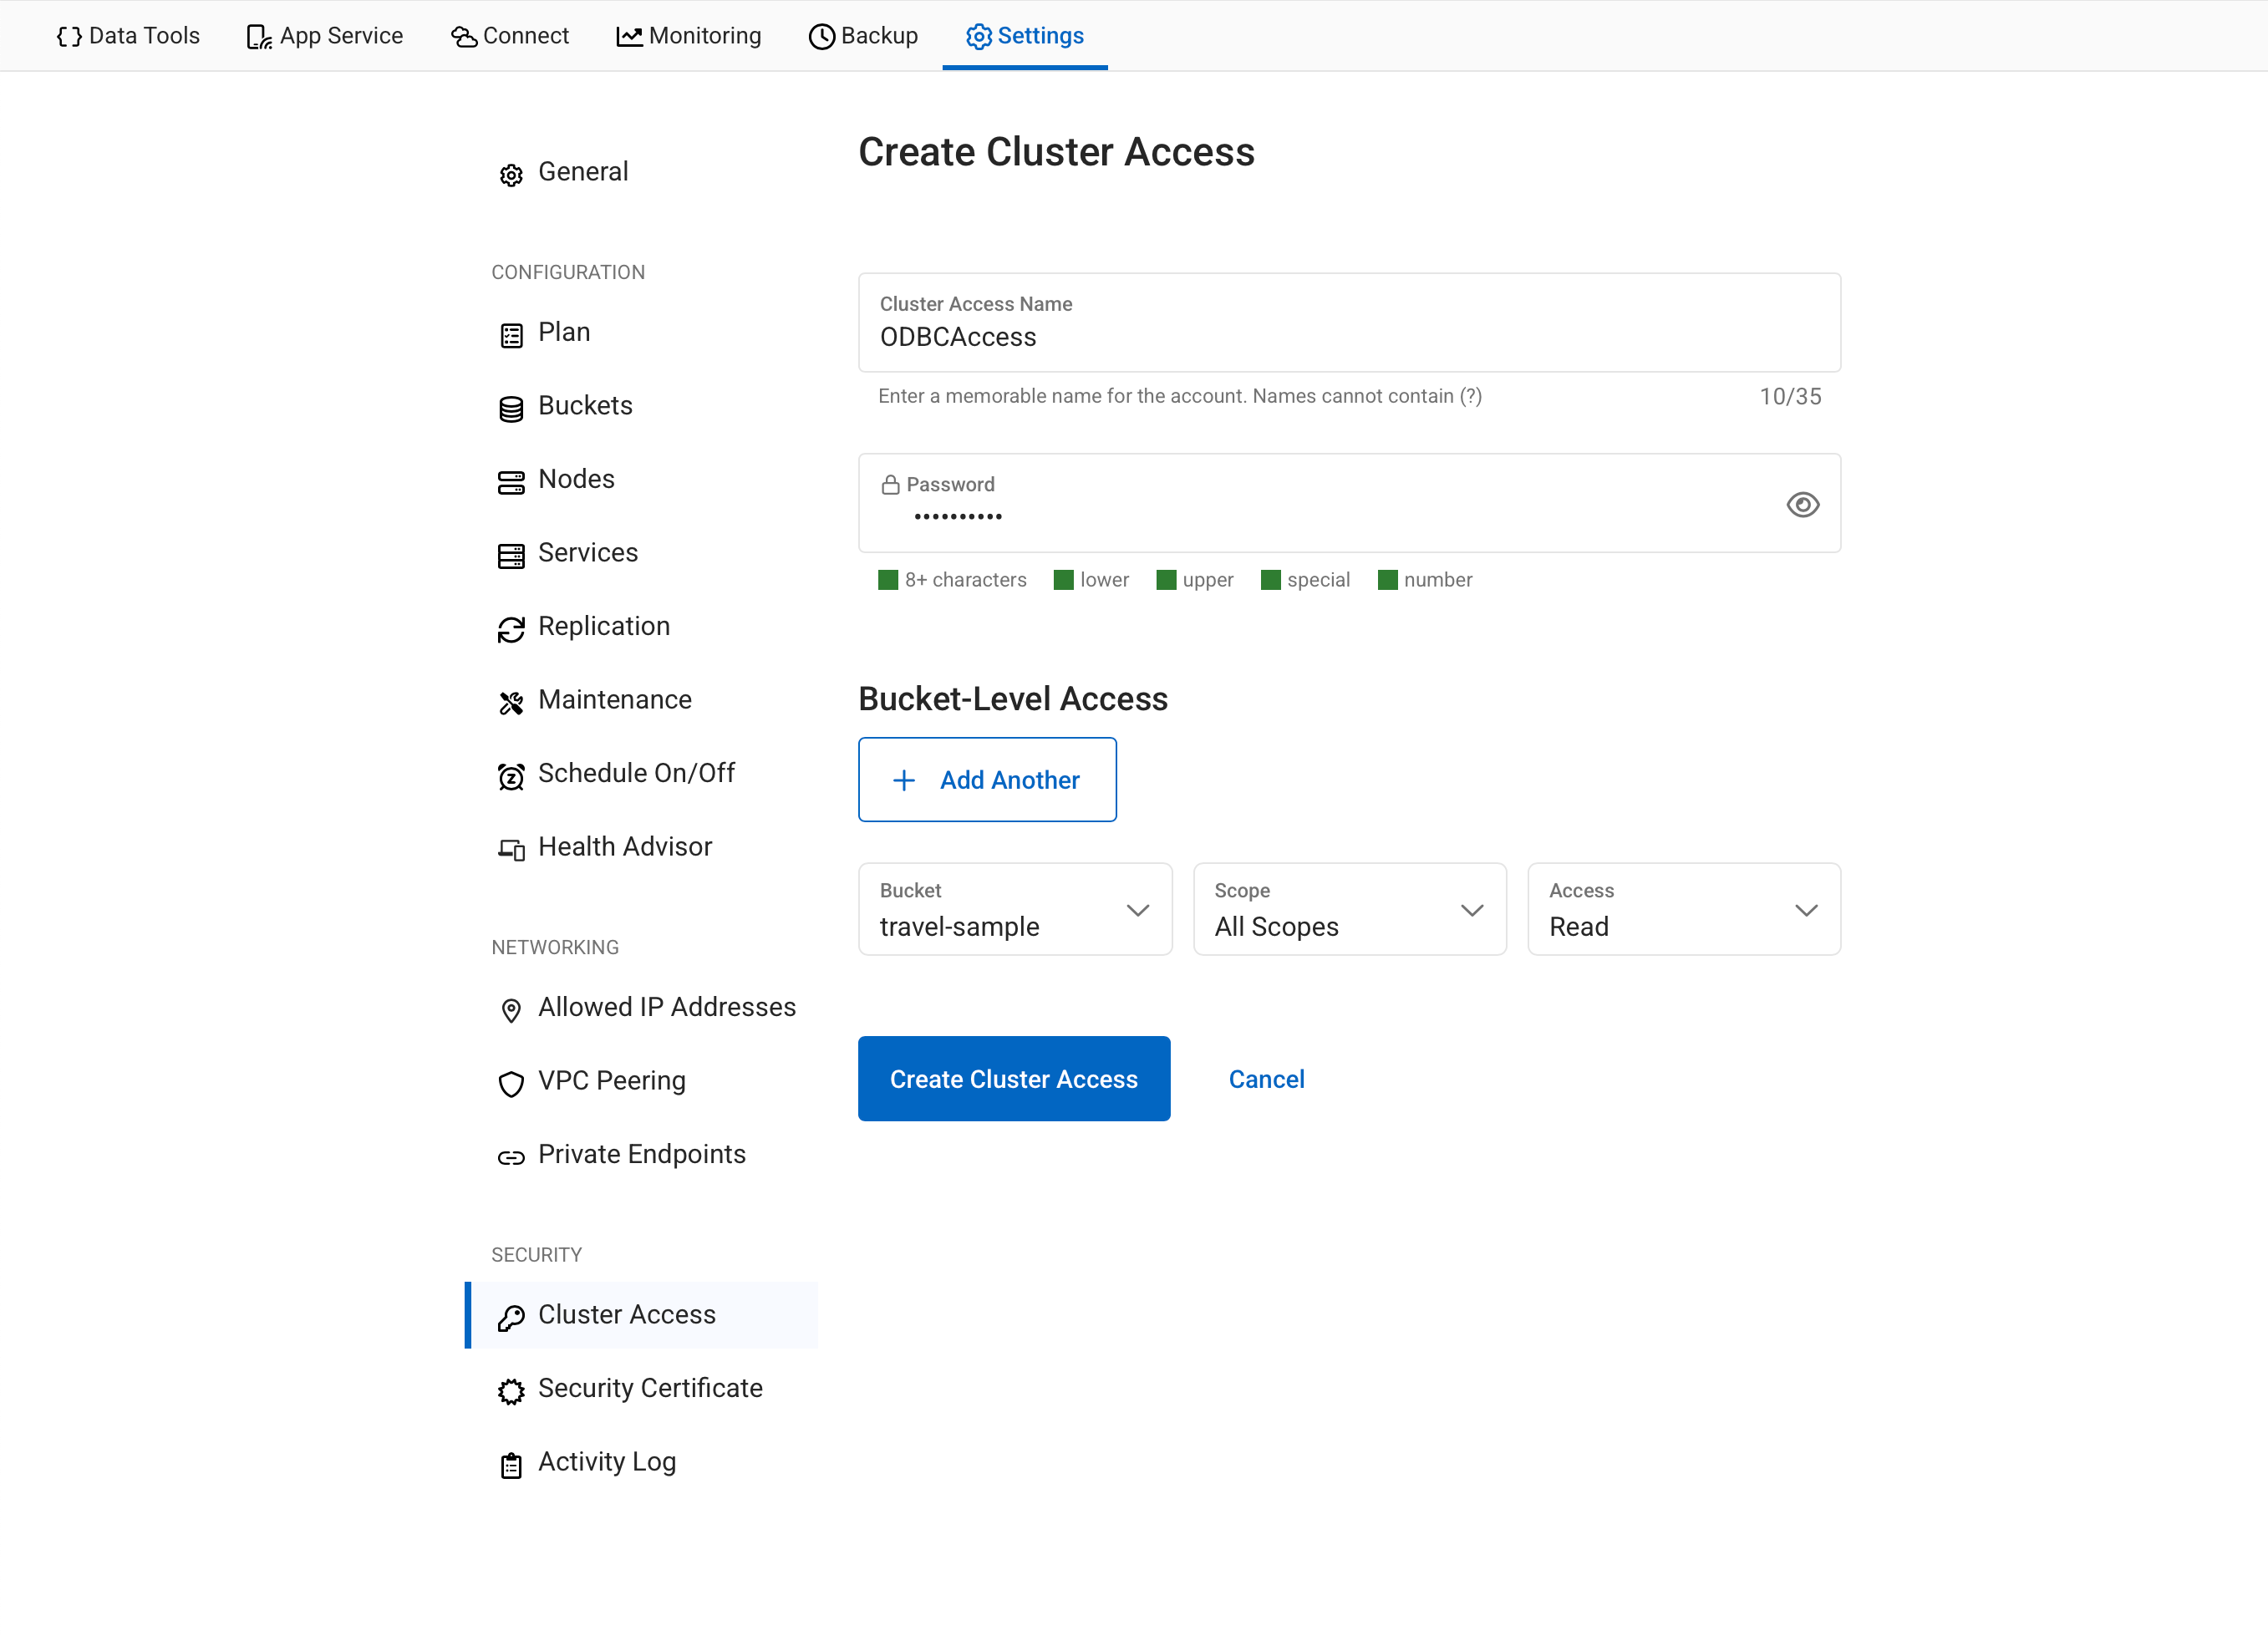
Task: Click the Security Certificate badge icon
Action: coord(511,1391)
